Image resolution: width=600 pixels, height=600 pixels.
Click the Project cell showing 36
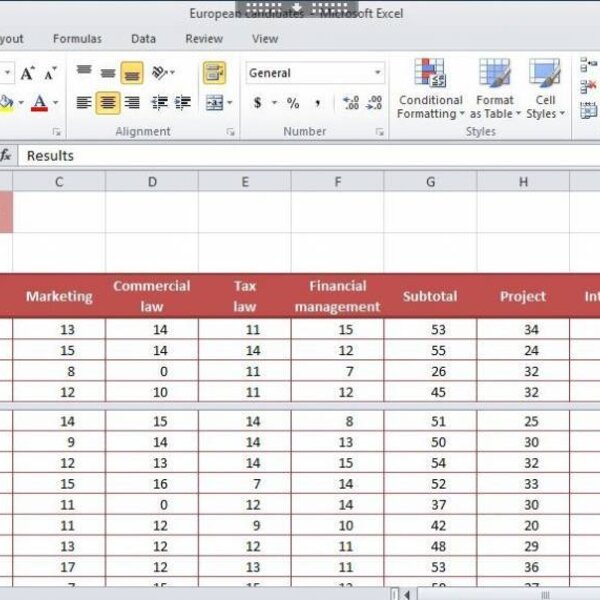[523, 567]
